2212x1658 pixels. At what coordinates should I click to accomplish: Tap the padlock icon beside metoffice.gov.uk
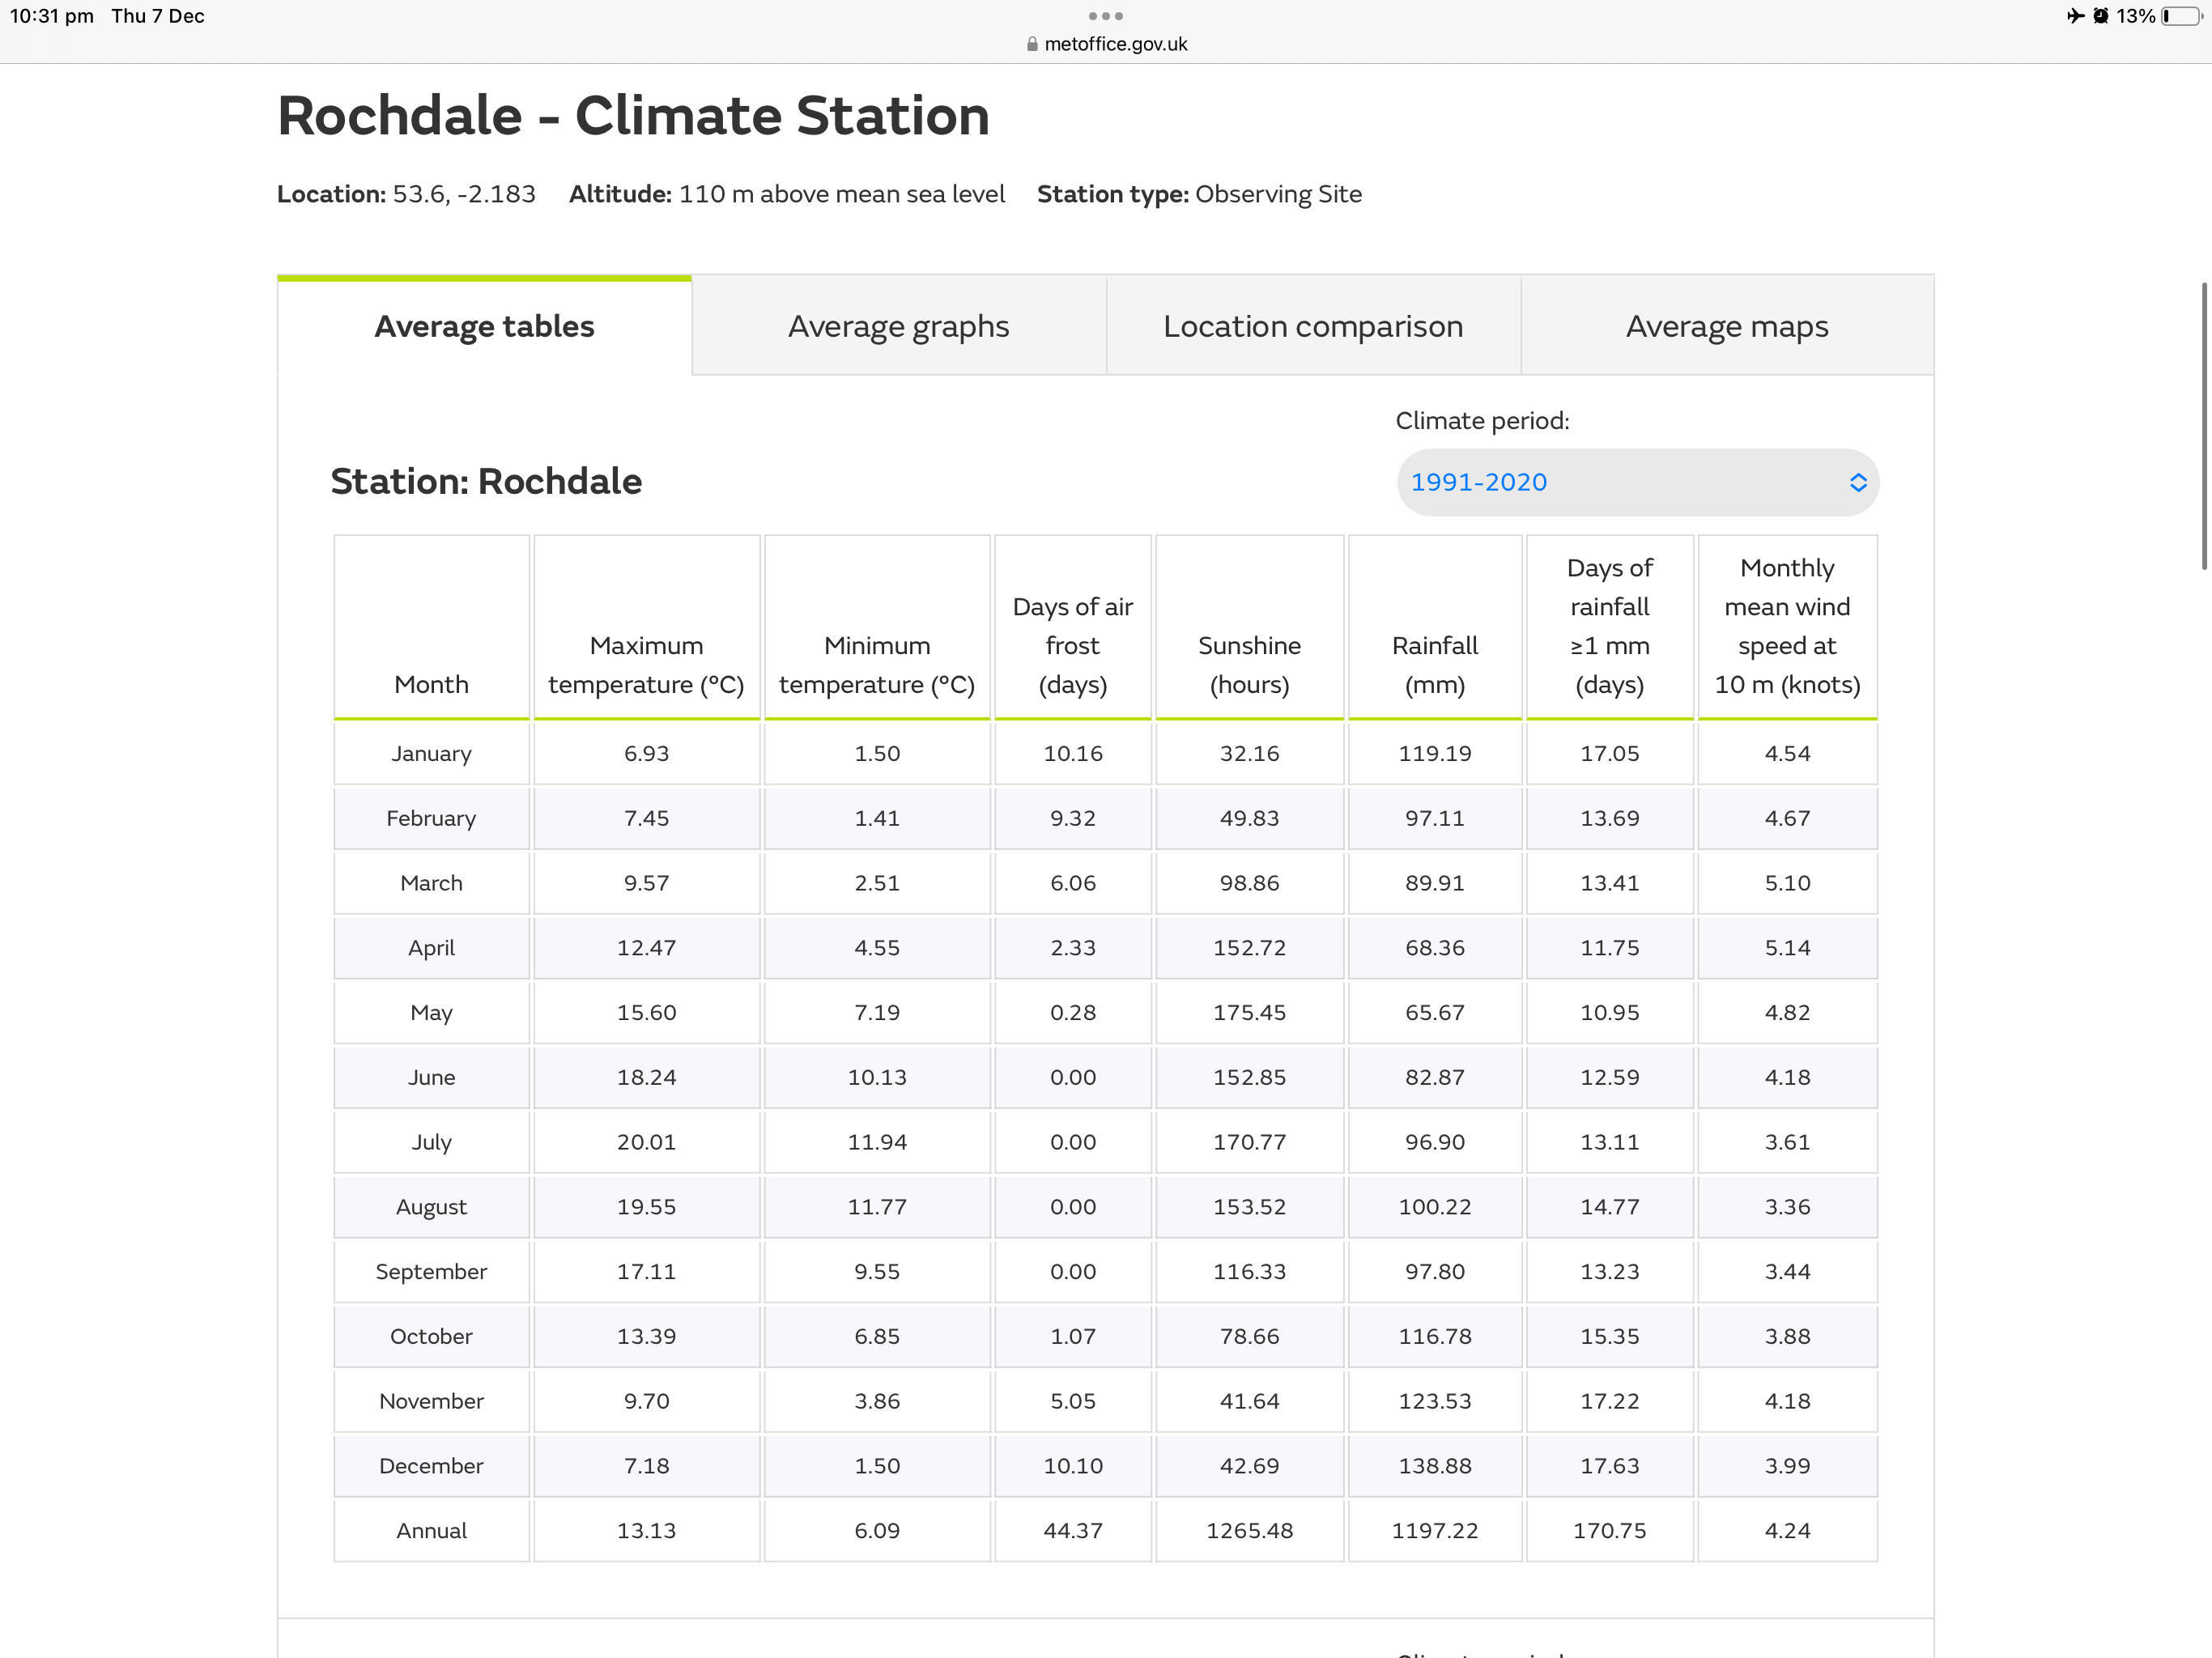(1032, 44)
